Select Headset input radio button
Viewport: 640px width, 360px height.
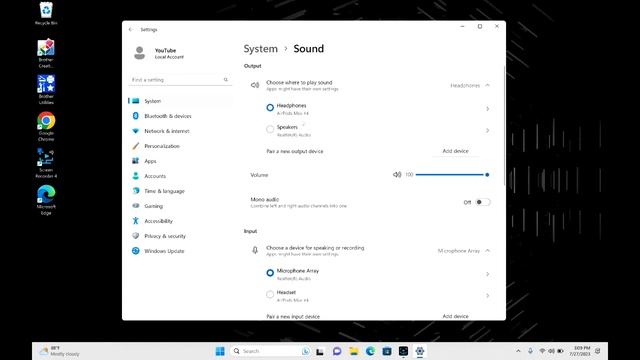[270, 295]
